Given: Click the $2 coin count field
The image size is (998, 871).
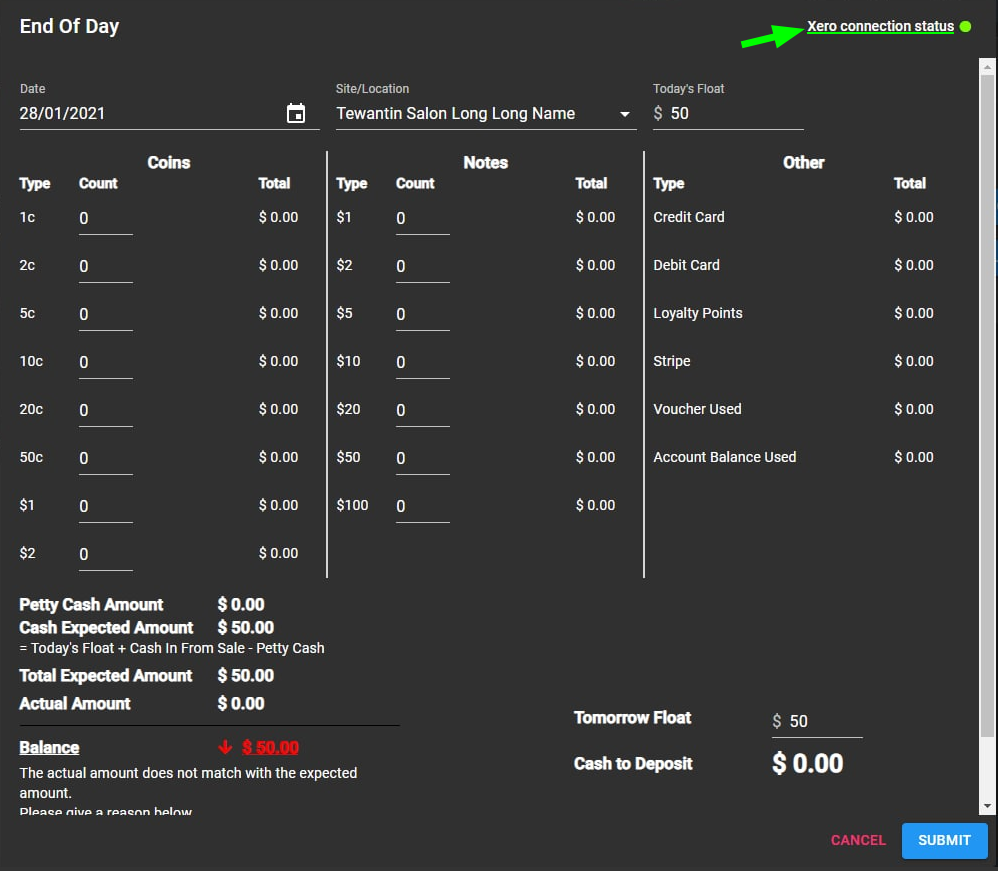Looking at the screenshot, I should point(105,555).
